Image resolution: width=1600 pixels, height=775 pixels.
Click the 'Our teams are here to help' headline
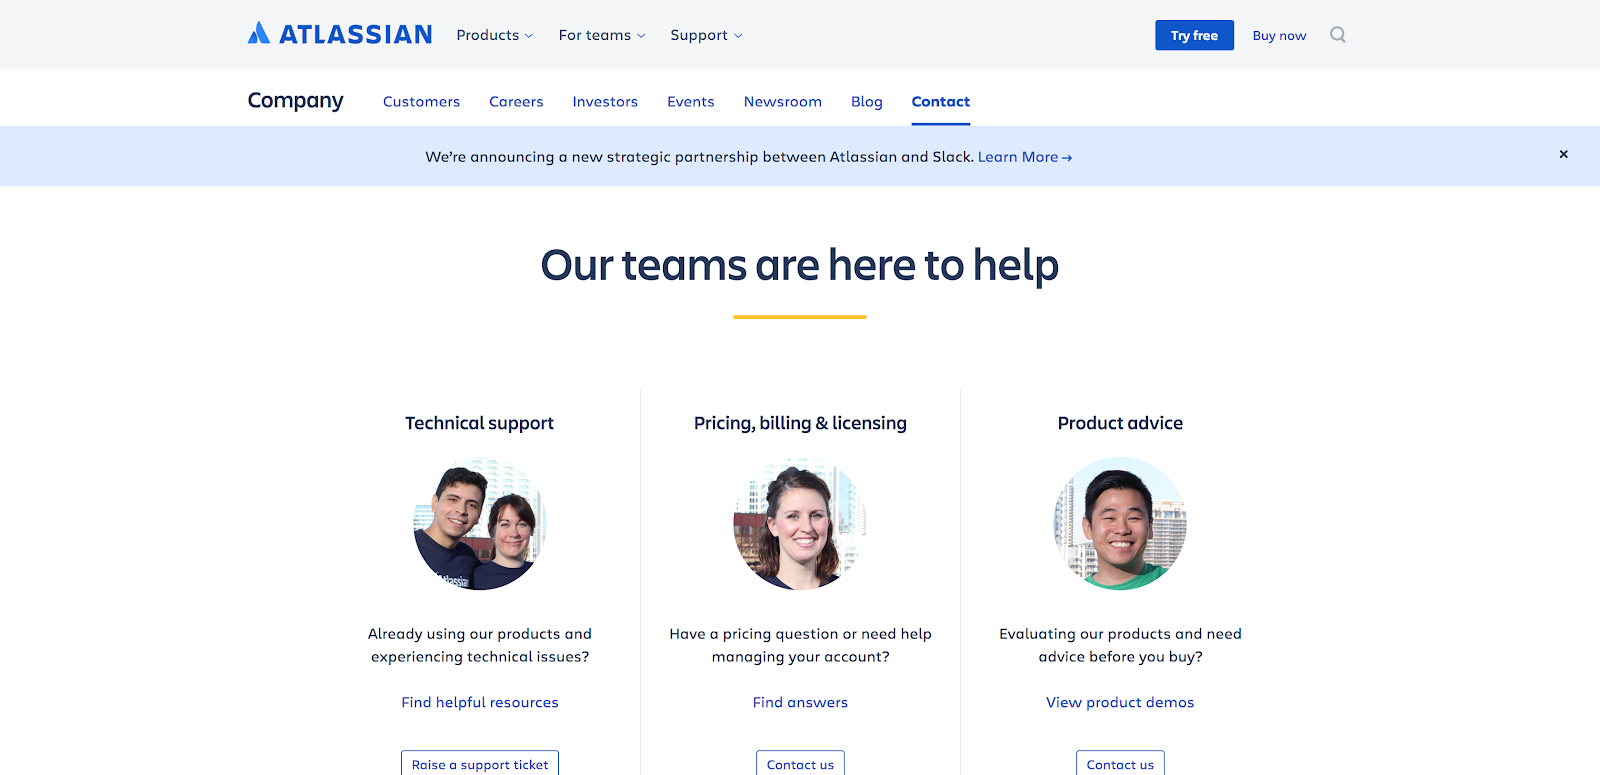800,265
